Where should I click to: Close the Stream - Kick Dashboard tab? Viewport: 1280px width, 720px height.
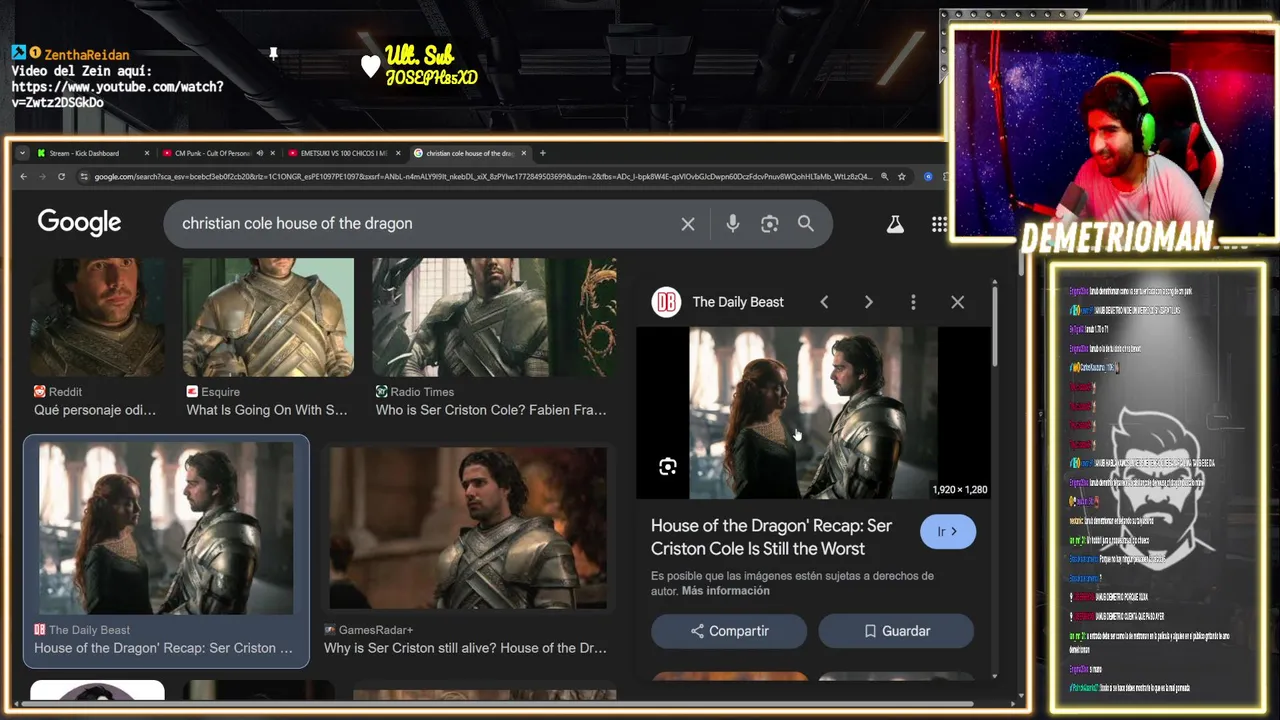click(147, 153)
